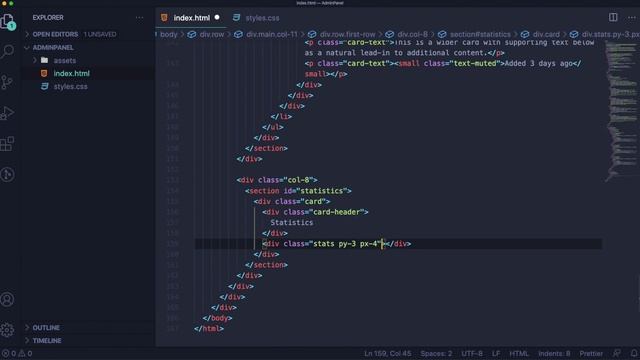640x360 pixels.
Task: Click the assets folder icon
Action: (x=44, y=60)
